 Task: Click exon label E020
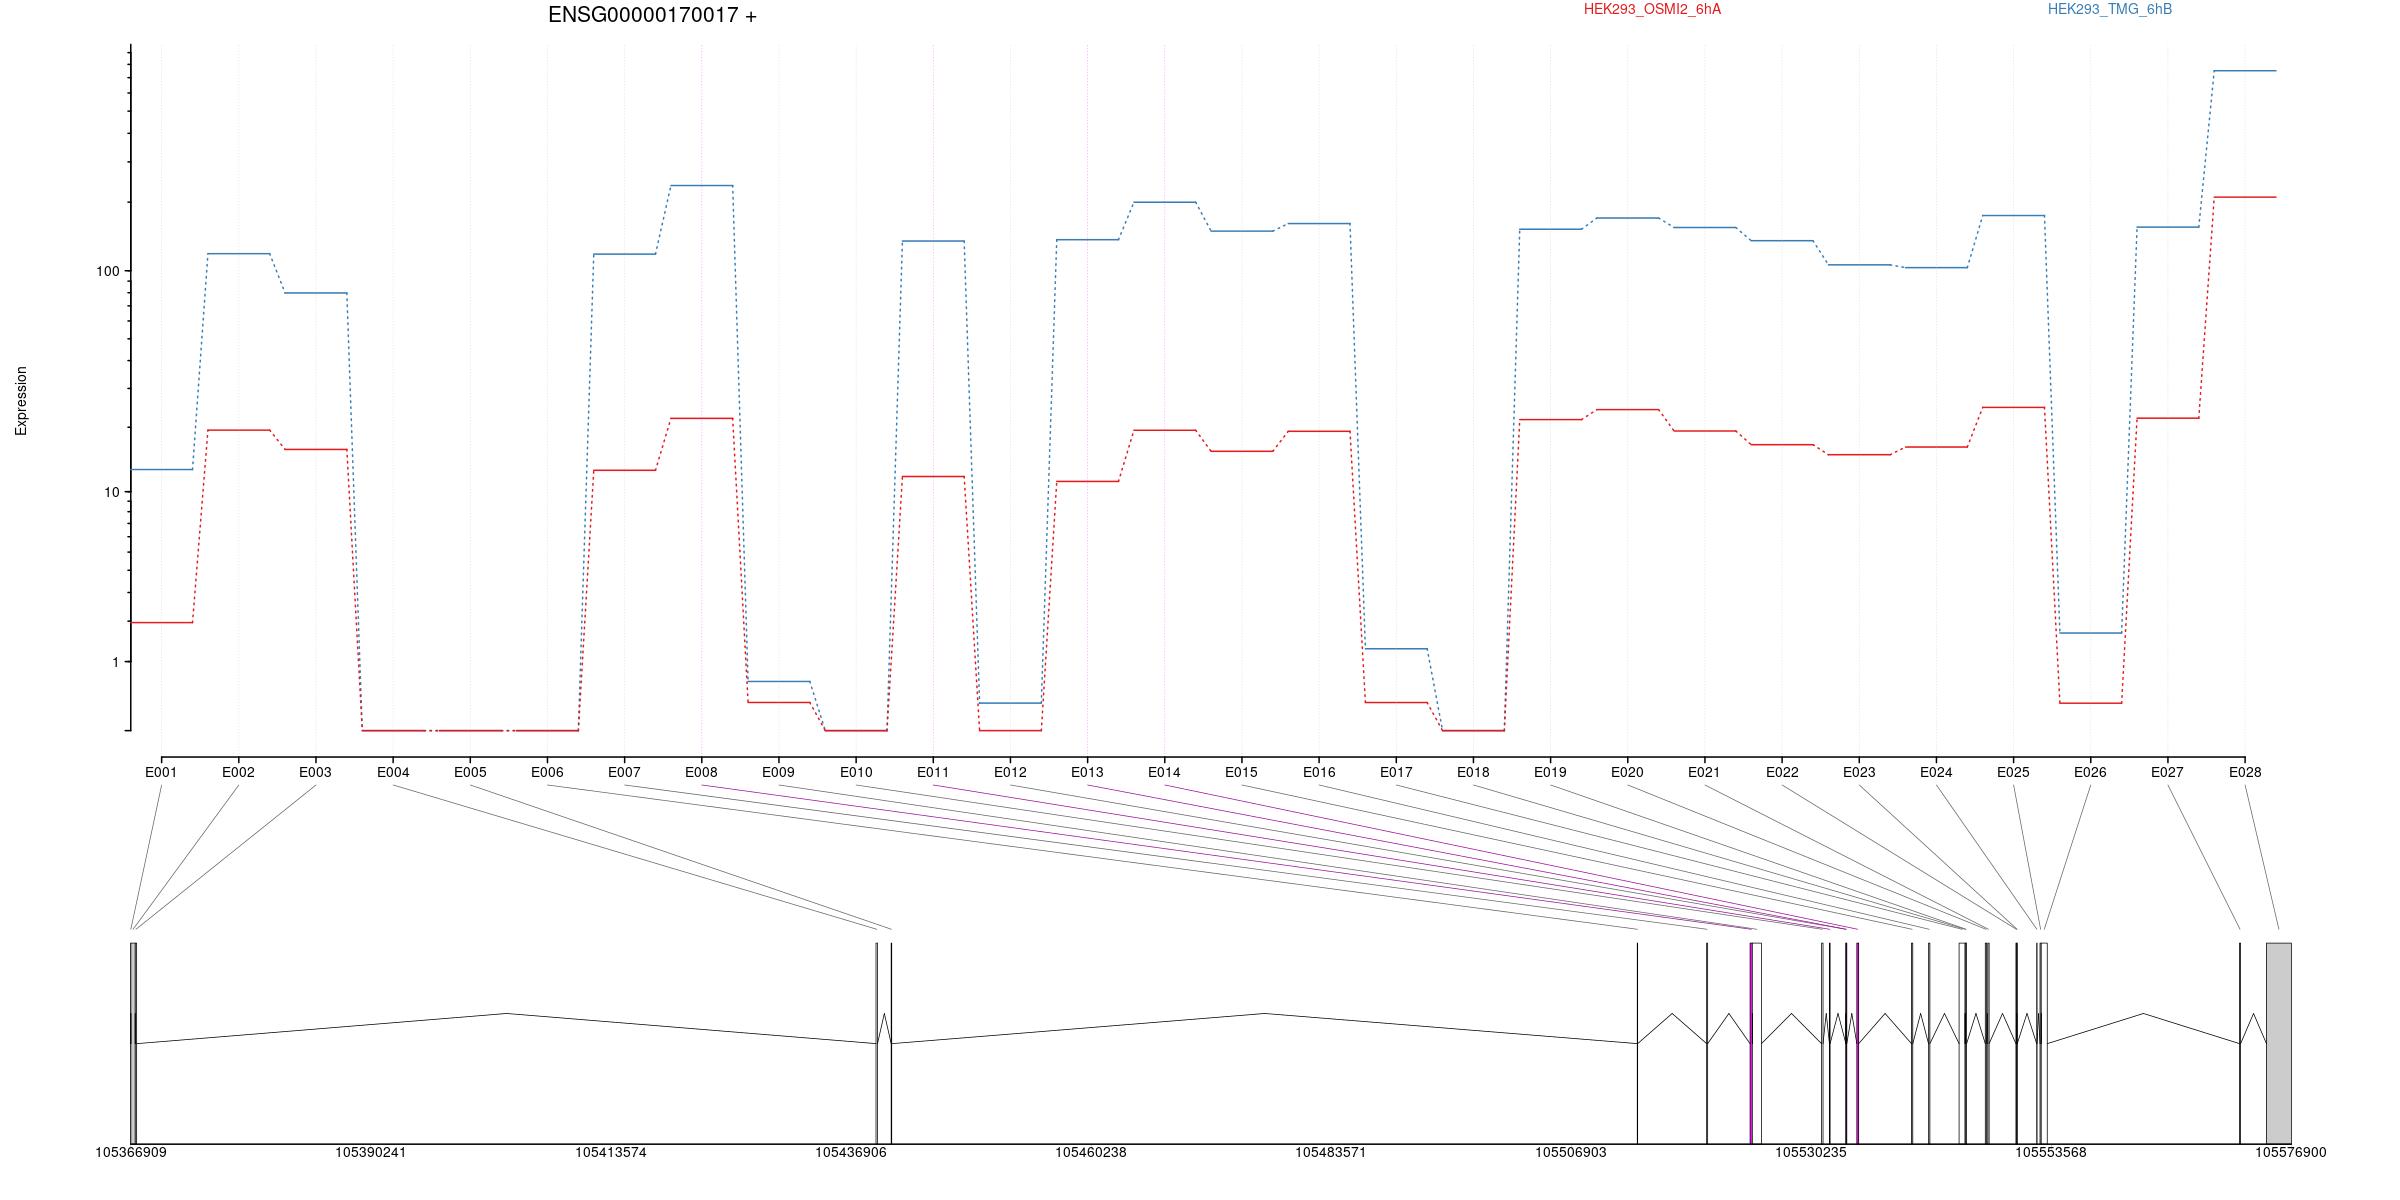tap(1627, 772)
